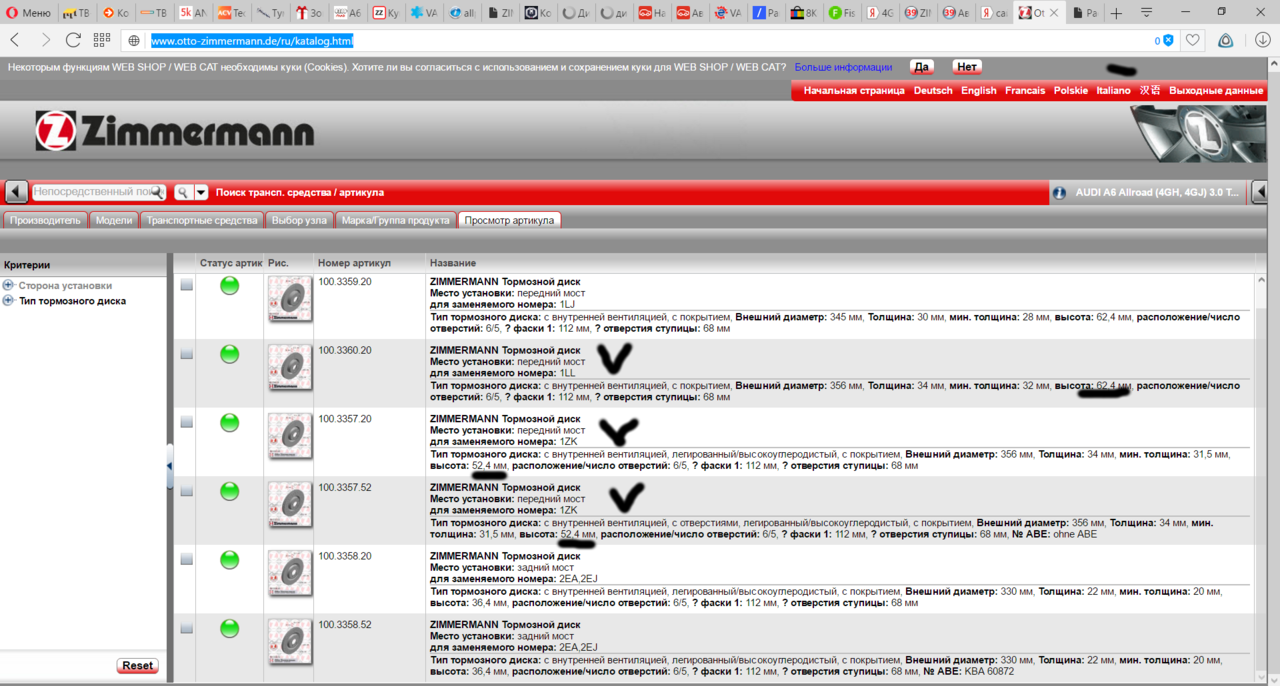Viewport: 1280px width, 686px height.
Task: Tick the checkbox for article 100.3357.20
Action: [x=186, y=422]
